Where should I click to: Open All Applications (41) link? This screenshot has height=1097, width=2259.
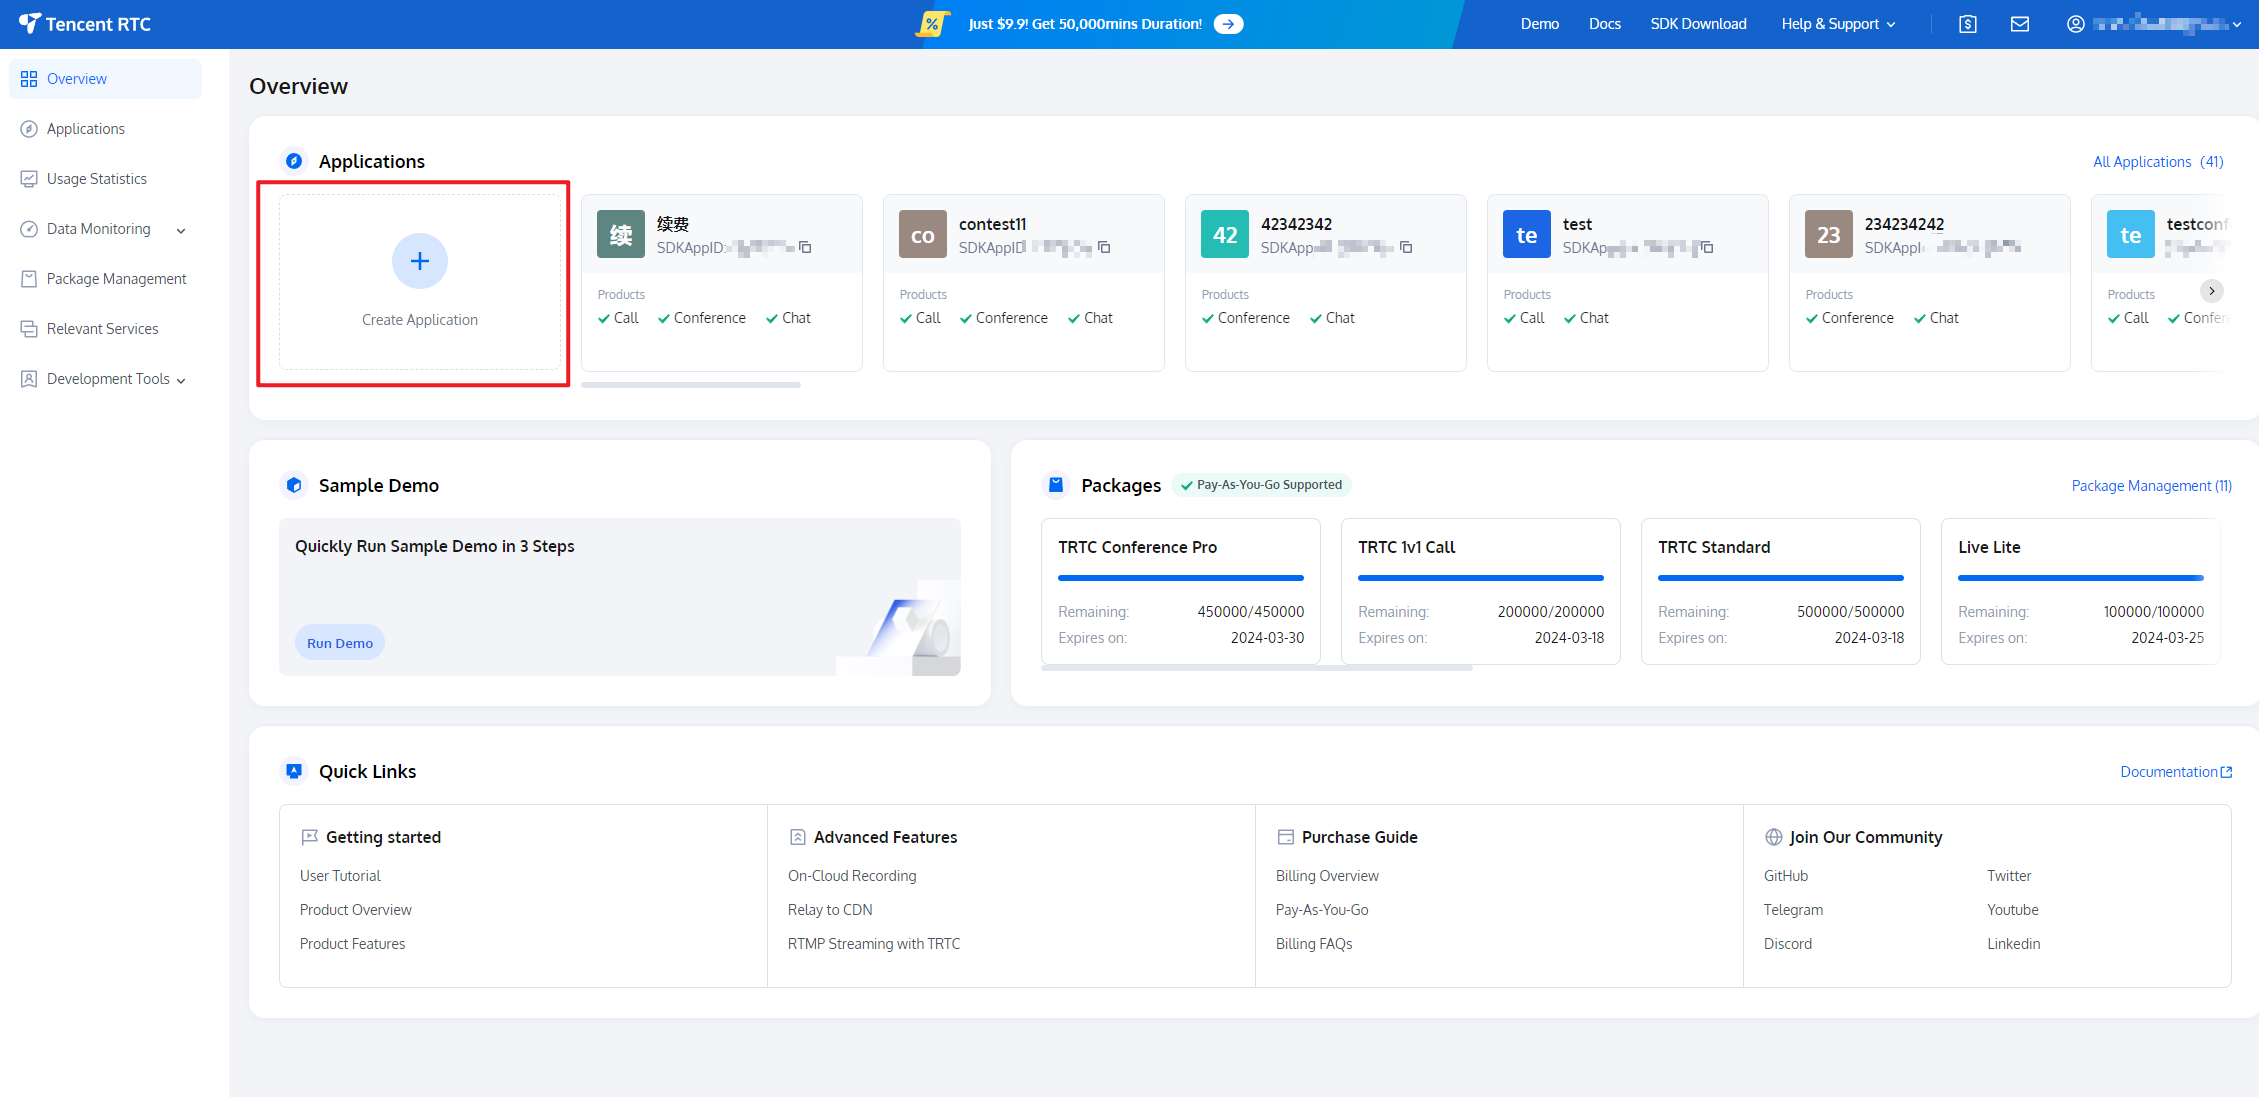[2157, 161]
